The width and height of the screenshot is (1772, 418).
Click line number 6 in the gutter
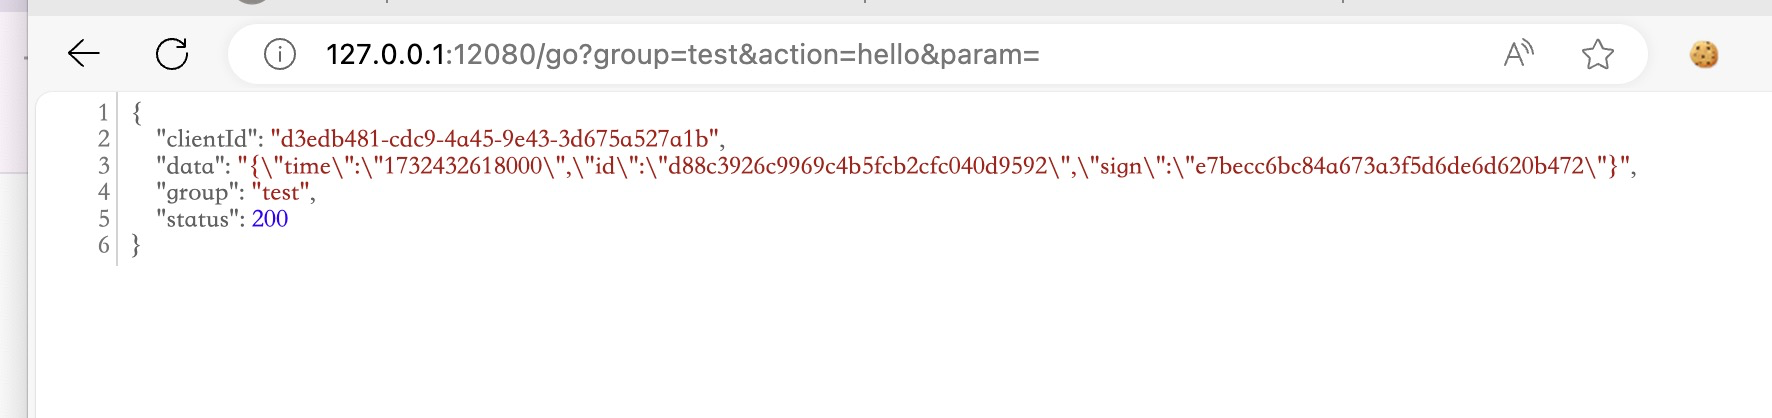103,245
